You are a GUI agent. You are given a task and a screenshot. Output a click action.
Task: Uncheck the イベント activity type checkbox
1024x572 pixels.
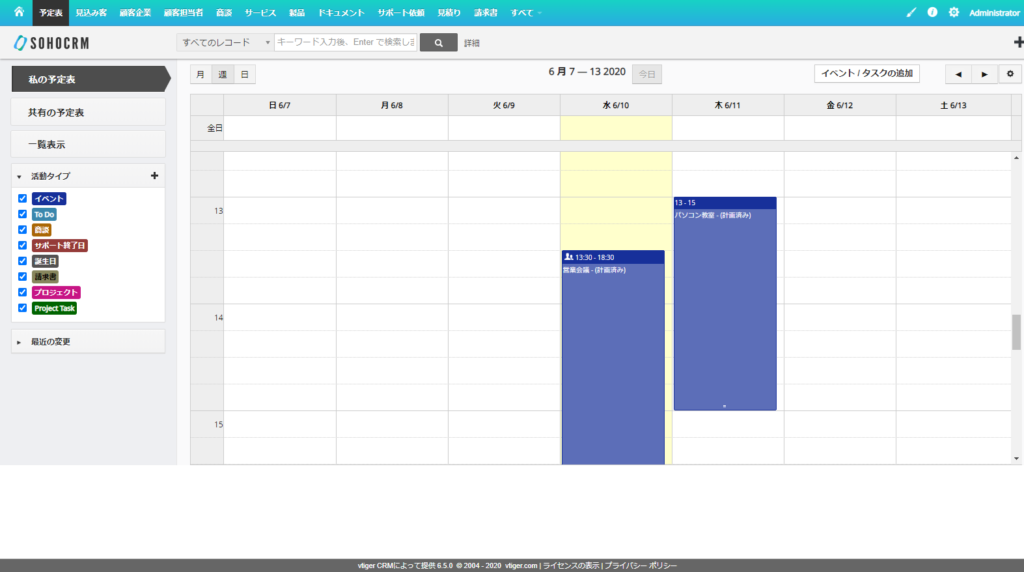(22, 199)
